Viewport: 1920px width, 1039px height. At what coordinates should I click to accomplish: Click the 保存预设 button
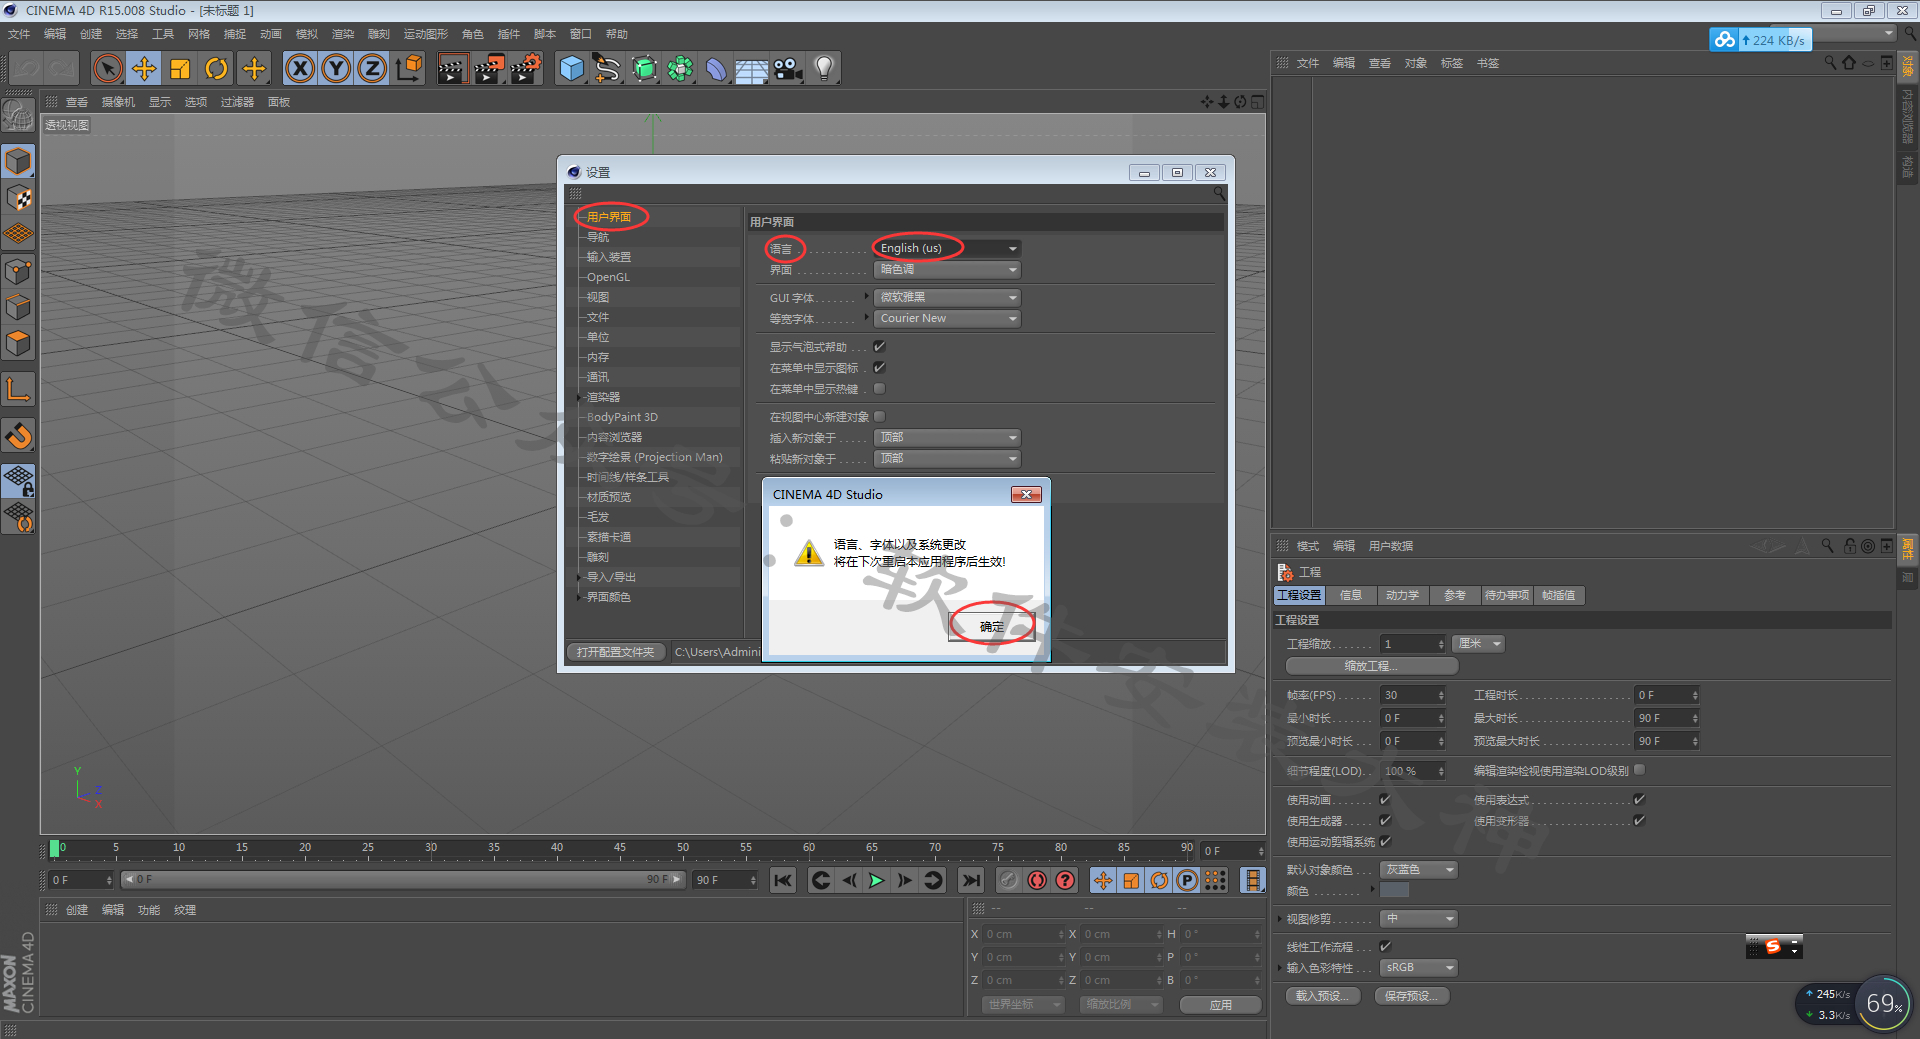(x=1412, y=995)
